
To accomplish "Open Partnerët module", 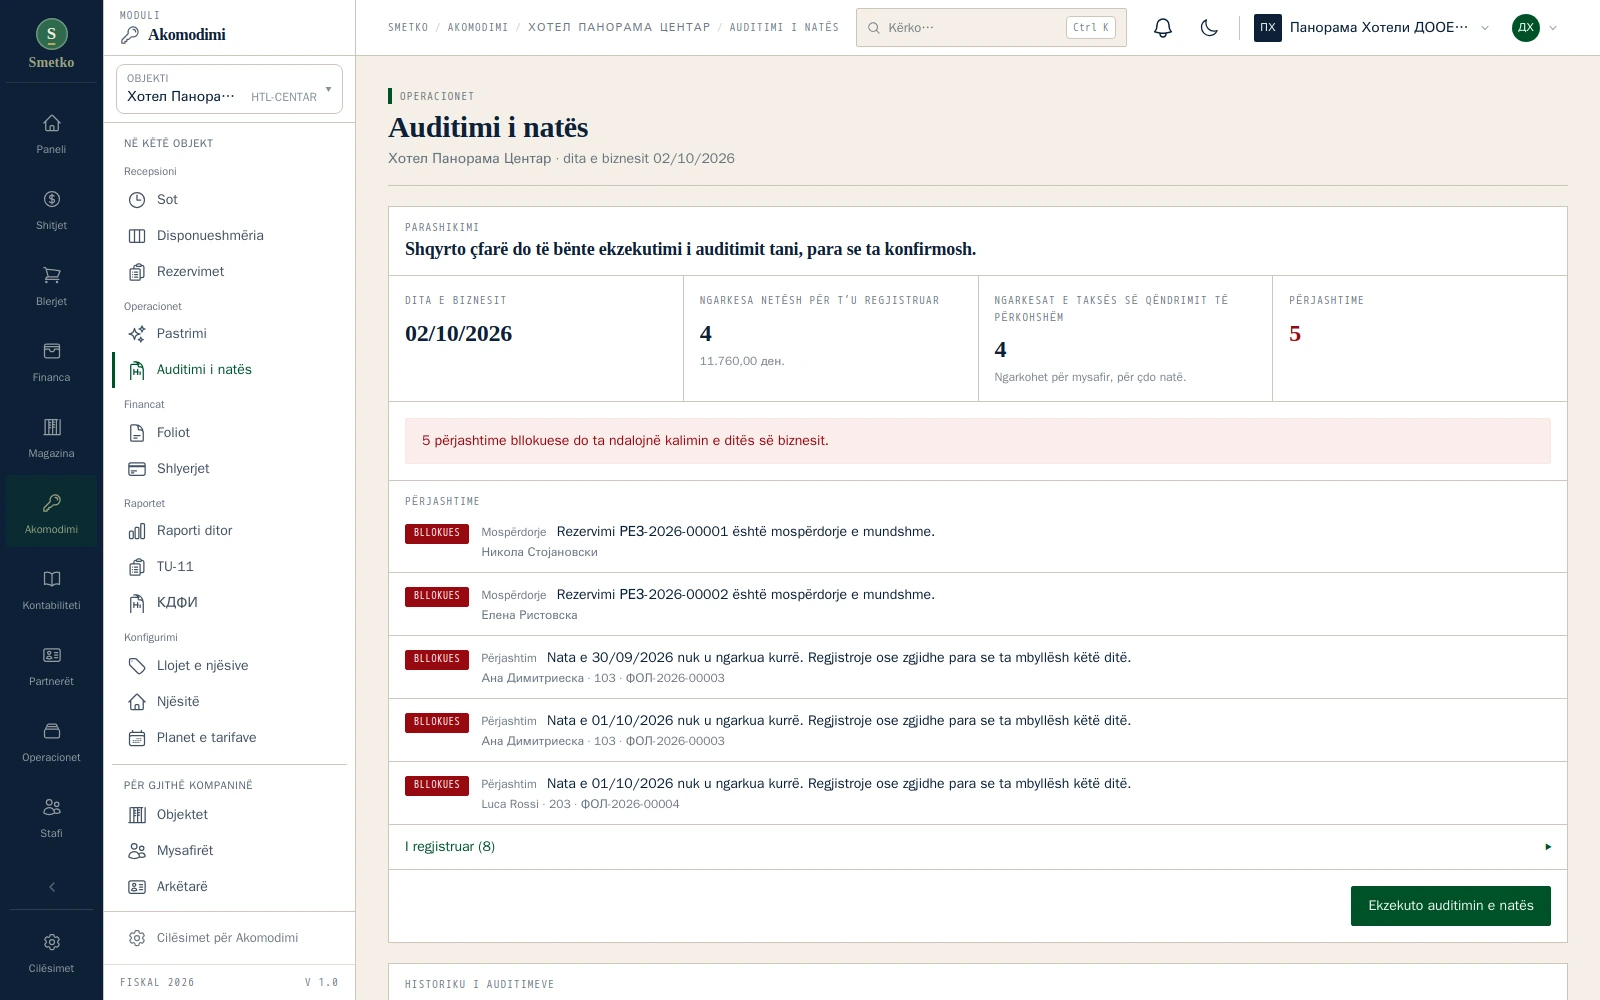I will [x=51, y=667].
